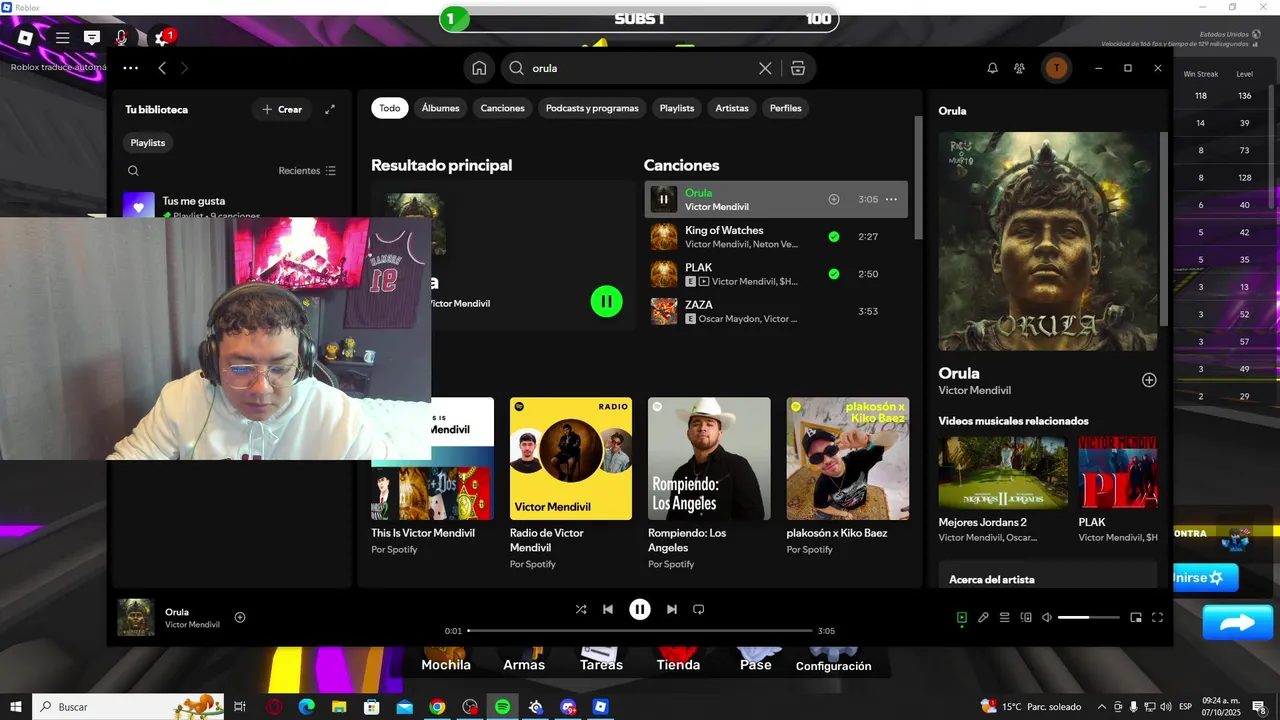
Task: Toggle saved check on King of Watches
Action: click(834, 237)
